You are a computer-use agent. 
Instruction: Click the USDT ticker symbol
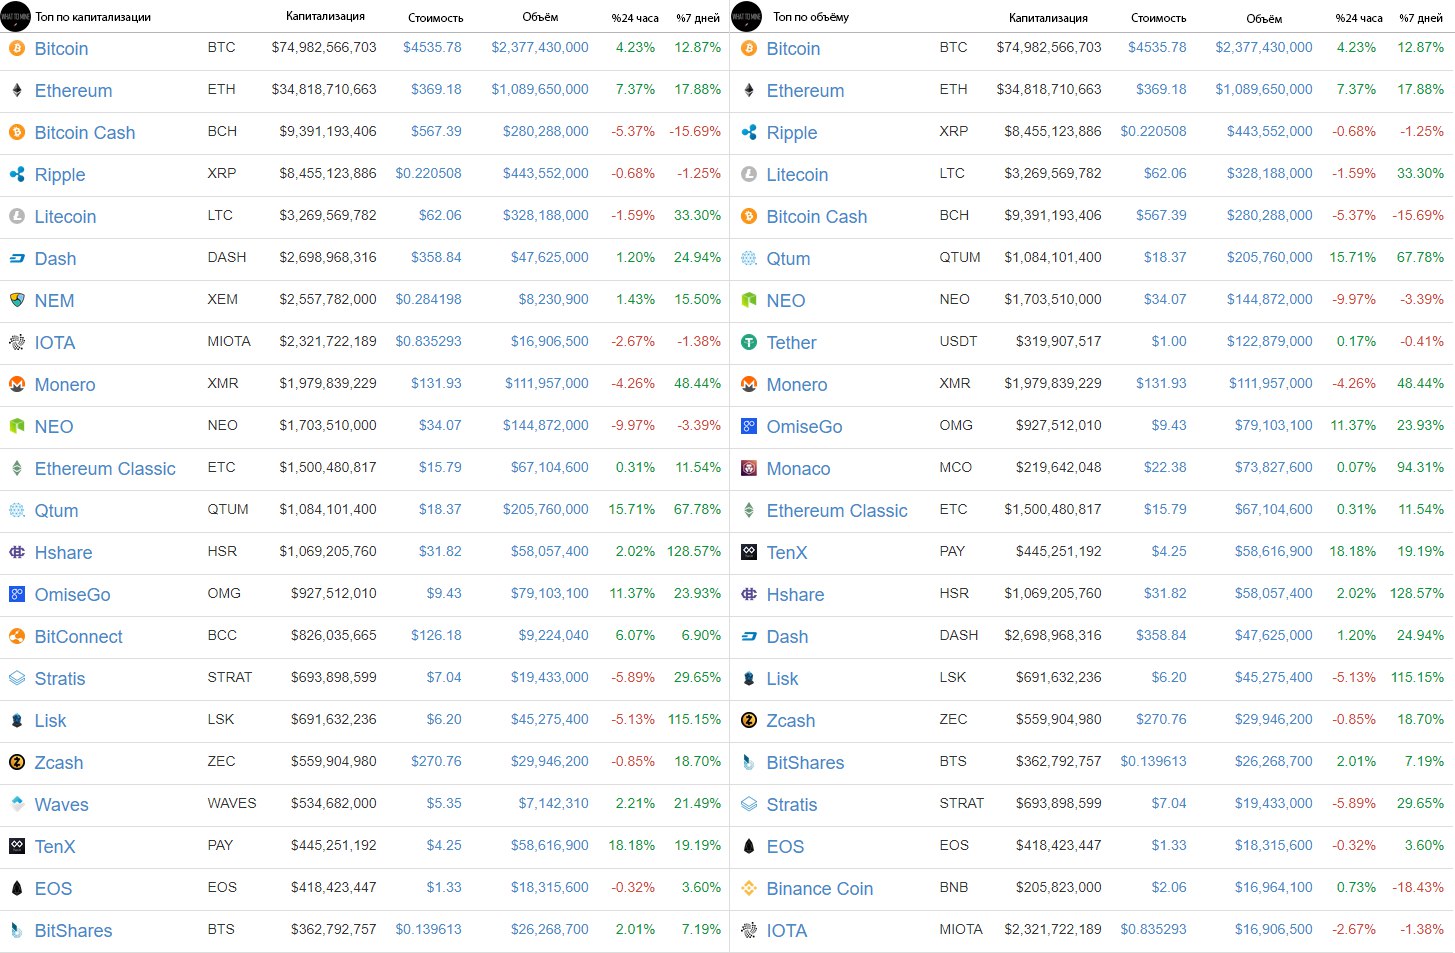pyautogui.click(x=958, y=341)
